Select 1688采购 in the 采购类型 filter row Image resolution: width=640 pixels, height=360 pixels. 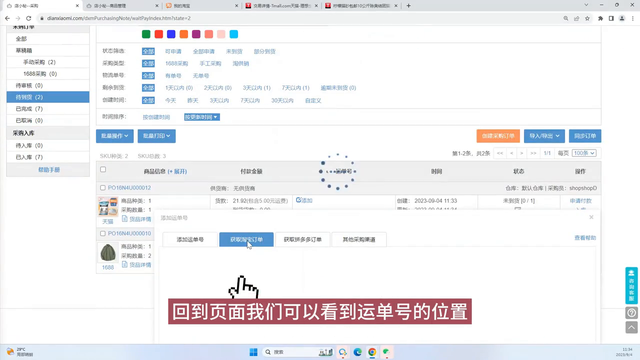tap(177, 64)
